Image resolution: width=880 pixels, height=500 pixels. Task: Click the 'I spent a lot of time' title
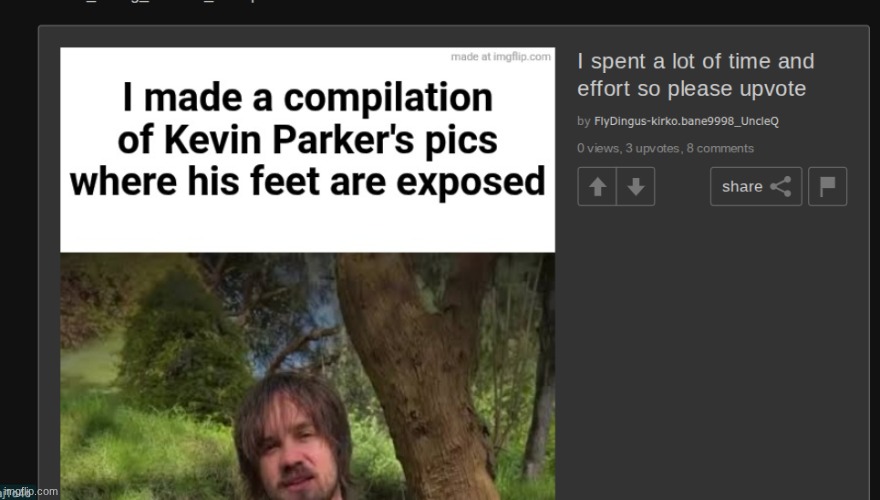tap(695, 75)
